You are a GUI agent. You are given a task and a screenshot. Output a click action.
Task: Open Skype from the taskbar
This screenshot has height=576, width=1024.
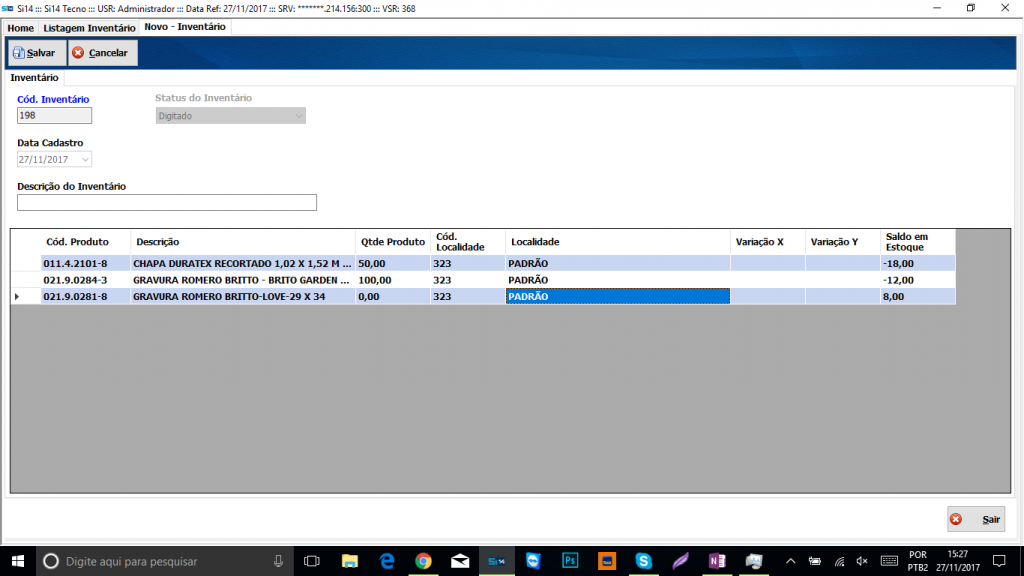tap(643, 561)
